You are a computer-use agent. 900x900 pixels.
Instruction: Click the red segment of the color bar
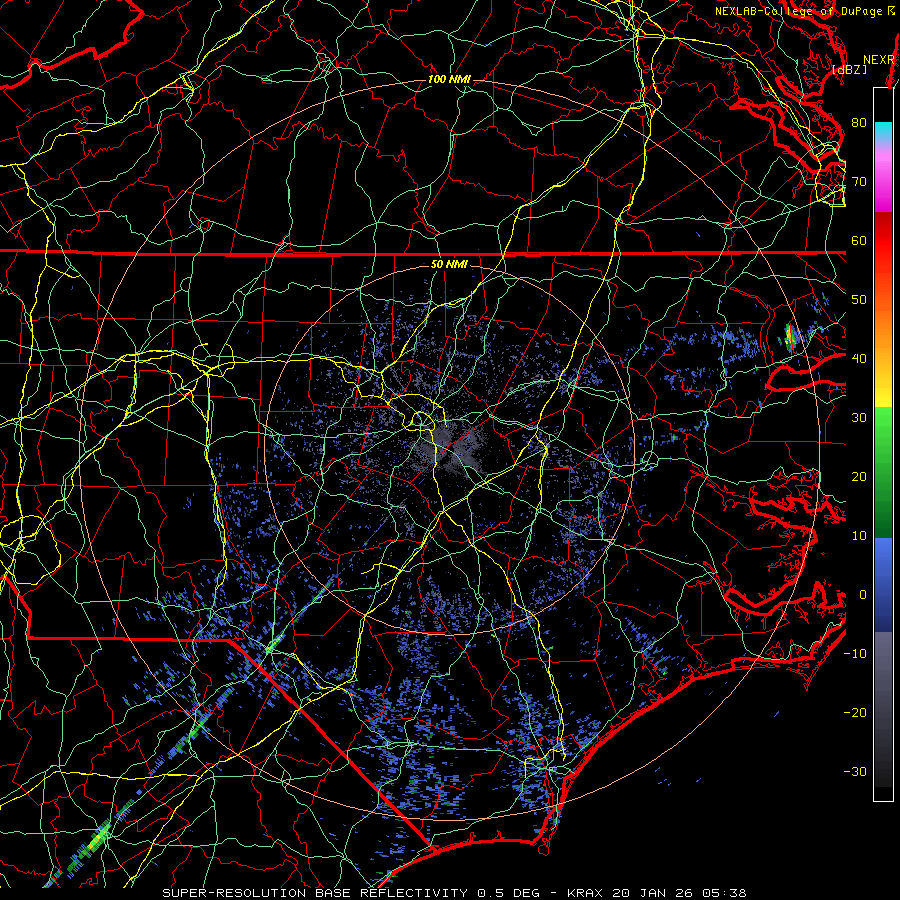883,241
